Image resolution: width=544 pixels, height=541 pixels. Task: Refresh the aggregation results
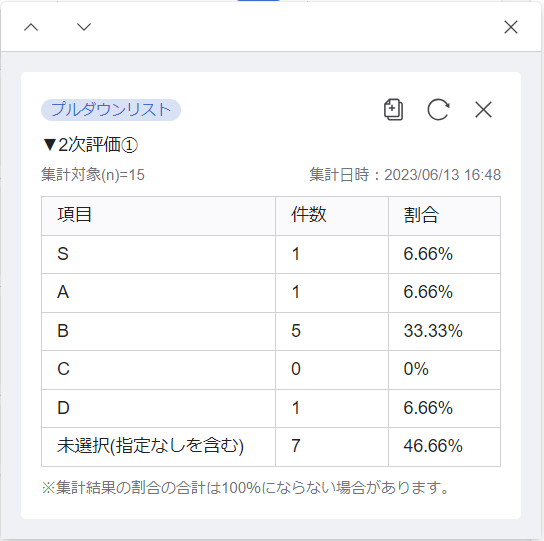point(438,110)
